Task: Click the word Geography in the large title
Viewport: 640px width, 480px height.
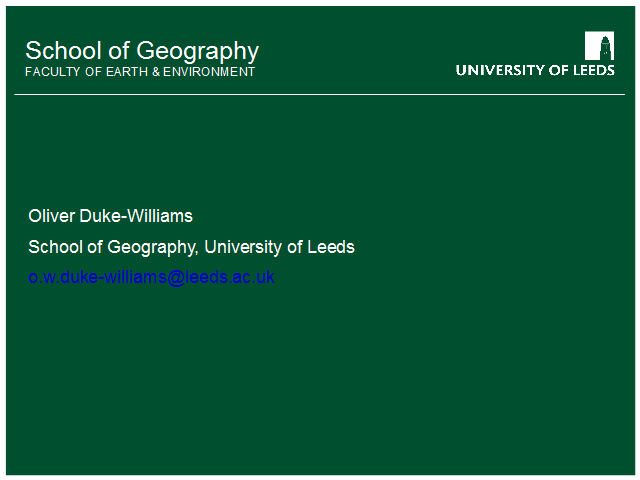Action: 198,52
